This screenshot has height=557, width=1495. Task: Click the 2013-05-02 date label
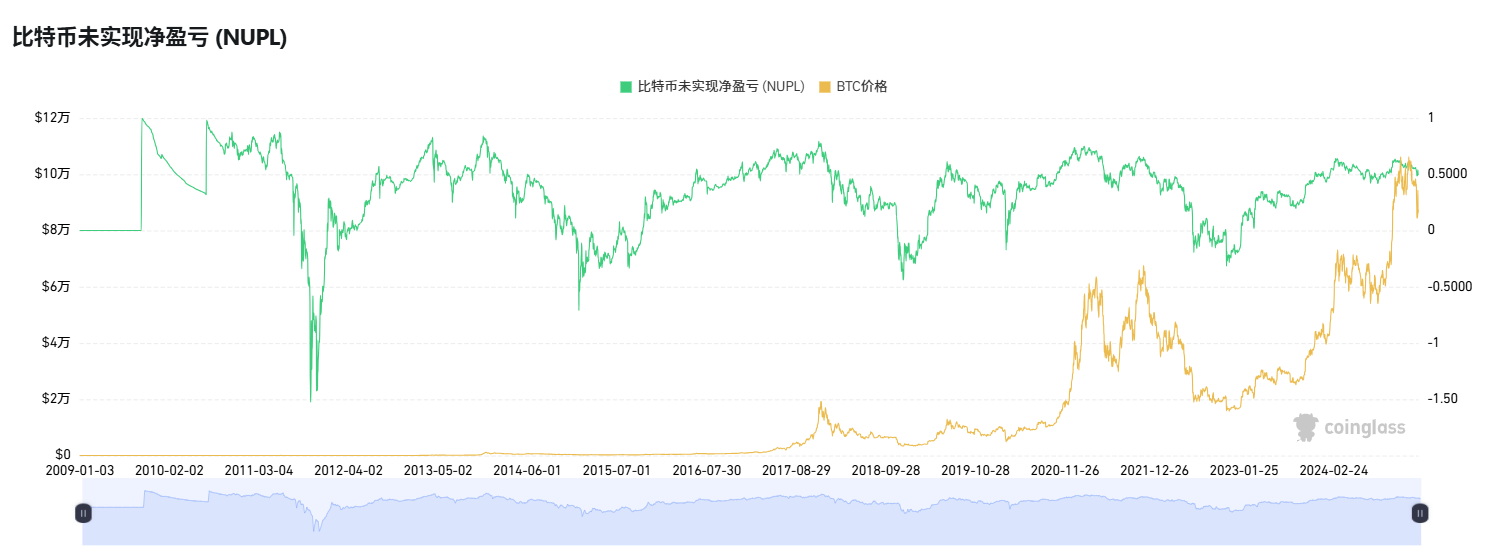[x=438, y=470]
